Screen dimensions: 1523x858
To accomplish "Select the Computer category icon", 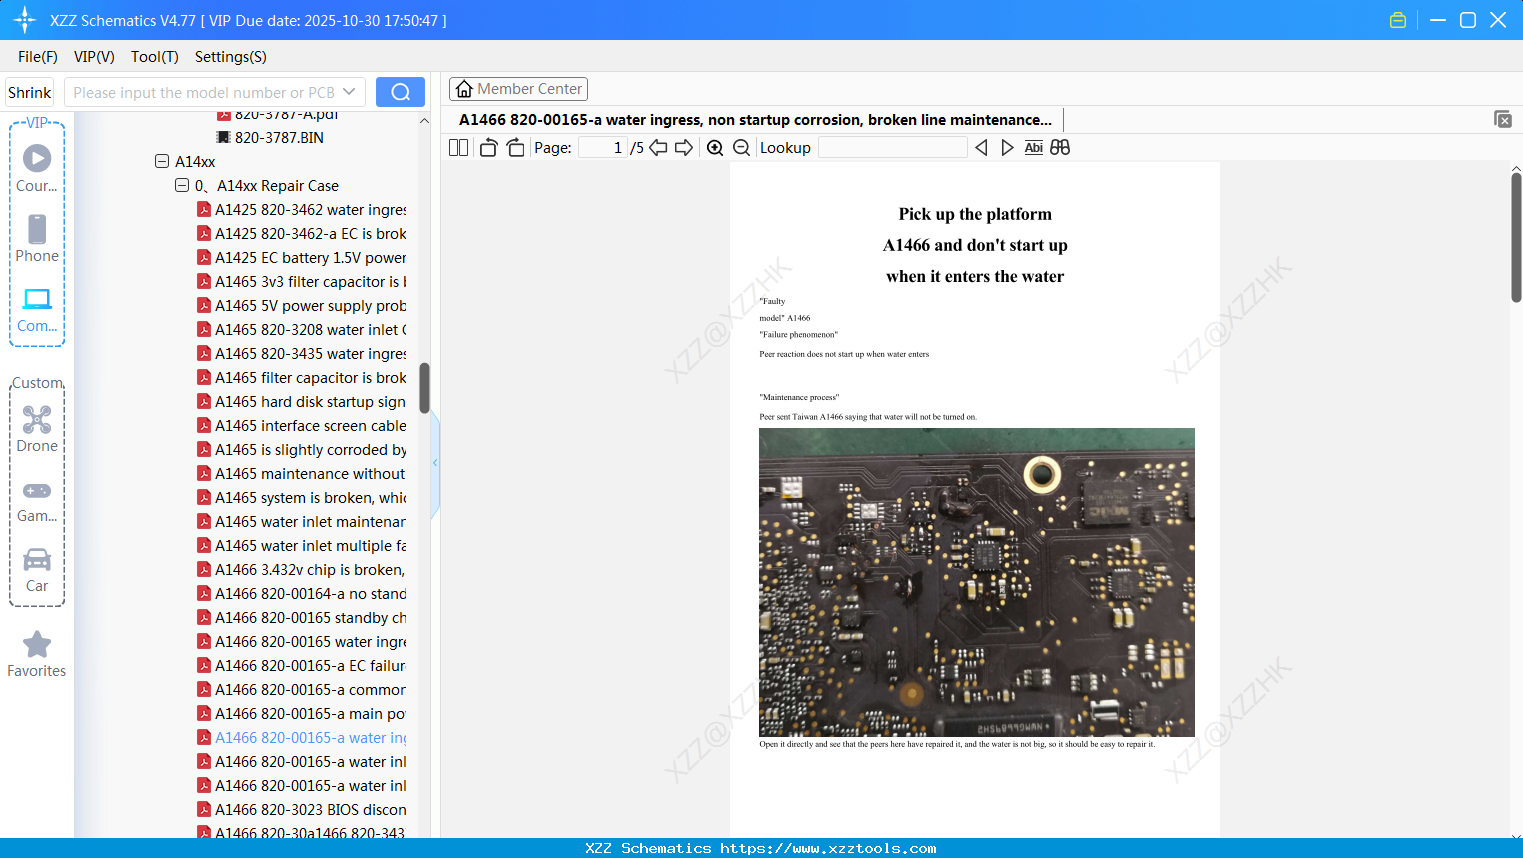I will (x=37, y=309).
